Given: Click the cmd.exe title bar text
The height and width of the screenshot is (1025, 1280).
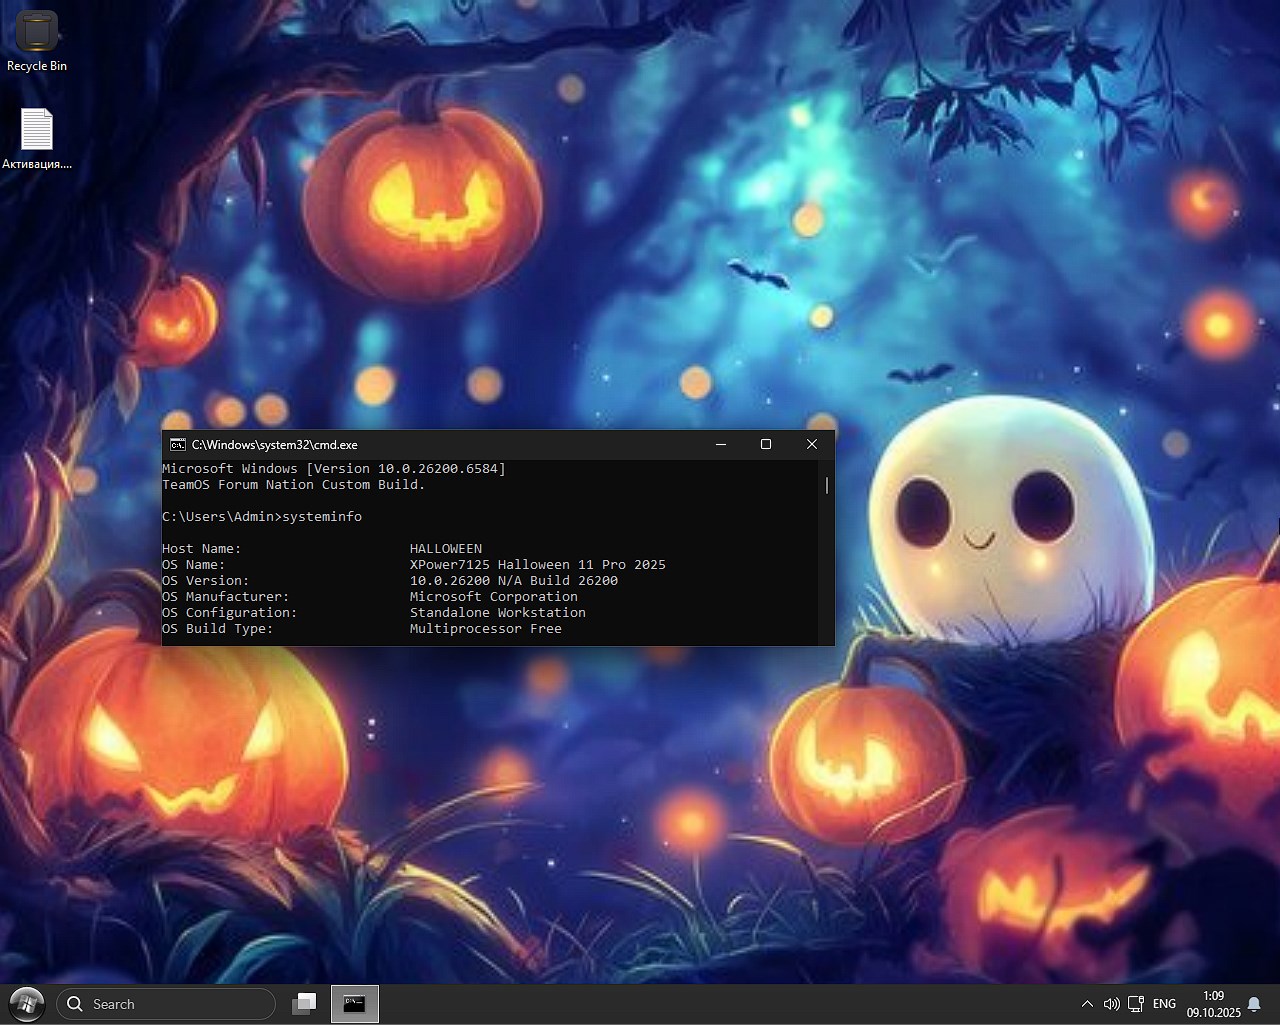Looking at the screenshot, I should click(x=275, y=445).
